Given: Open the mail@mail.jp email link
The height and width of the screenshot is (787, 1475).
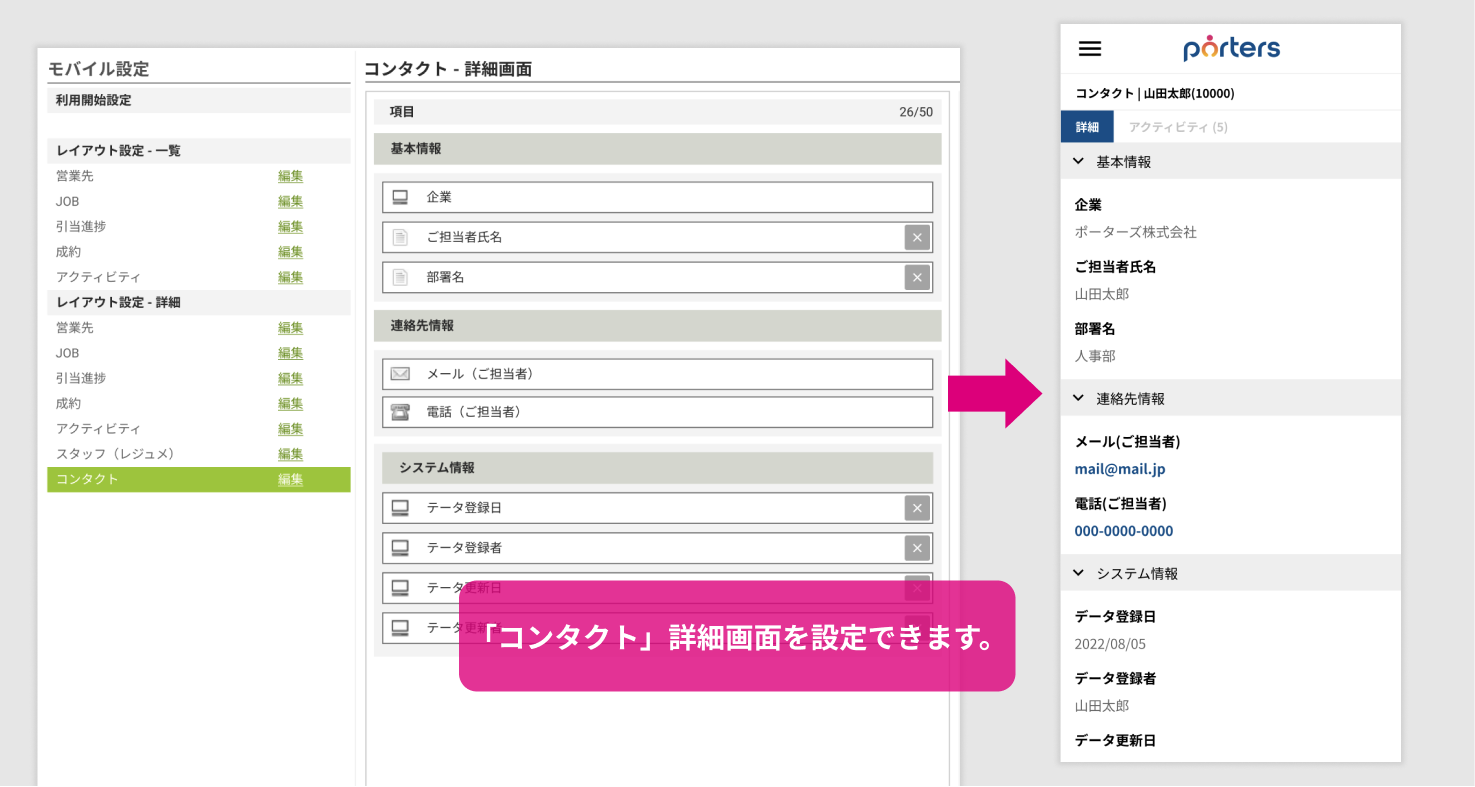Looking at the screenshot, I should [x=1119, y=469].
